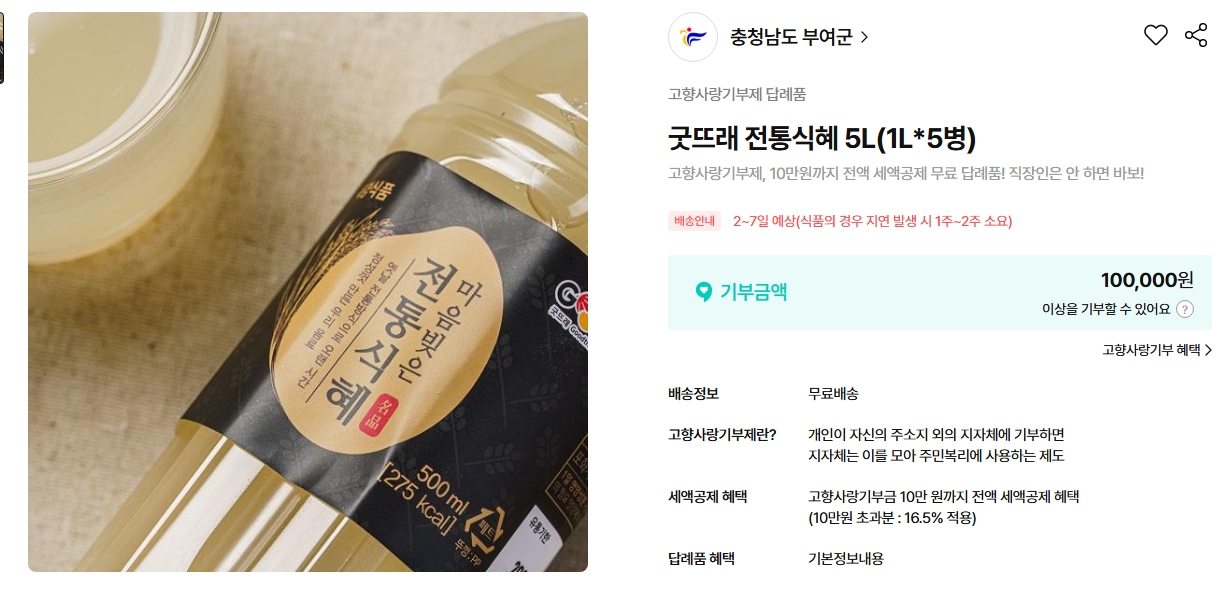This screenshot has height=590, width=1223.
Task: Open the 기본정보내용 text under 답례품 혜택
Action: coord(846,559)
